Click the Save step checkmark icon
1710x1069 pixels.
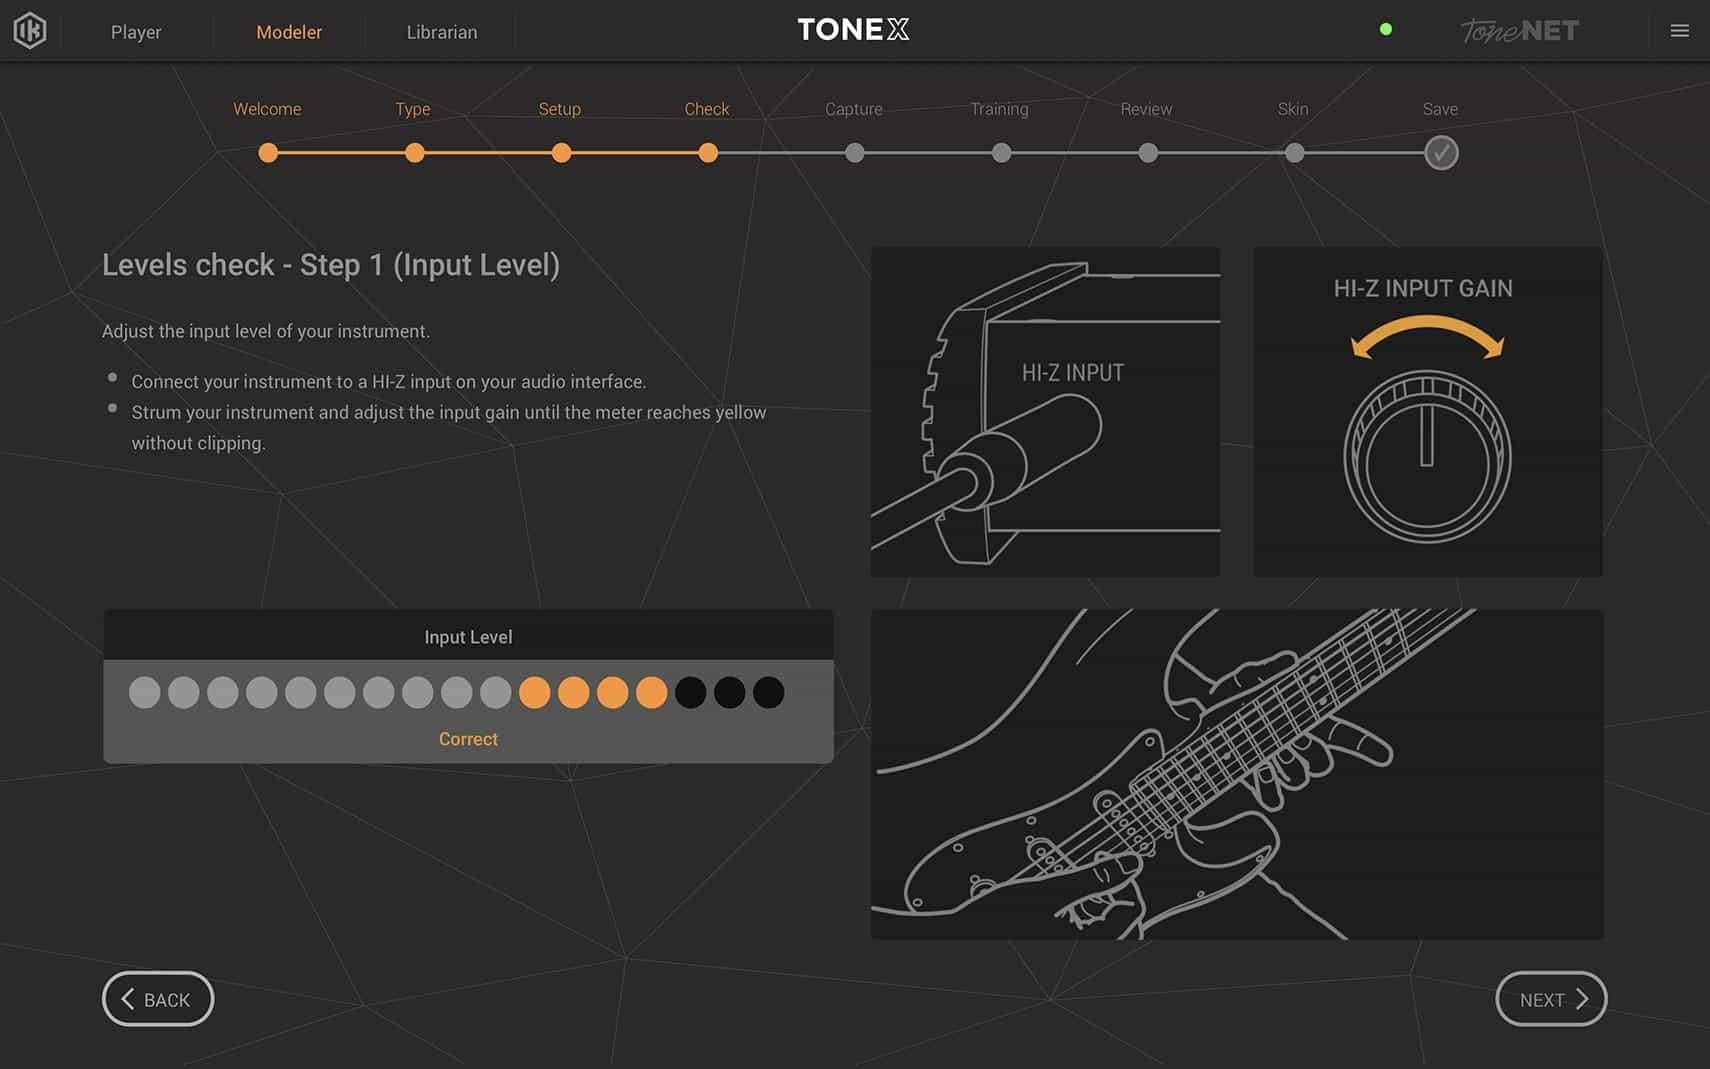[1440, 153]
